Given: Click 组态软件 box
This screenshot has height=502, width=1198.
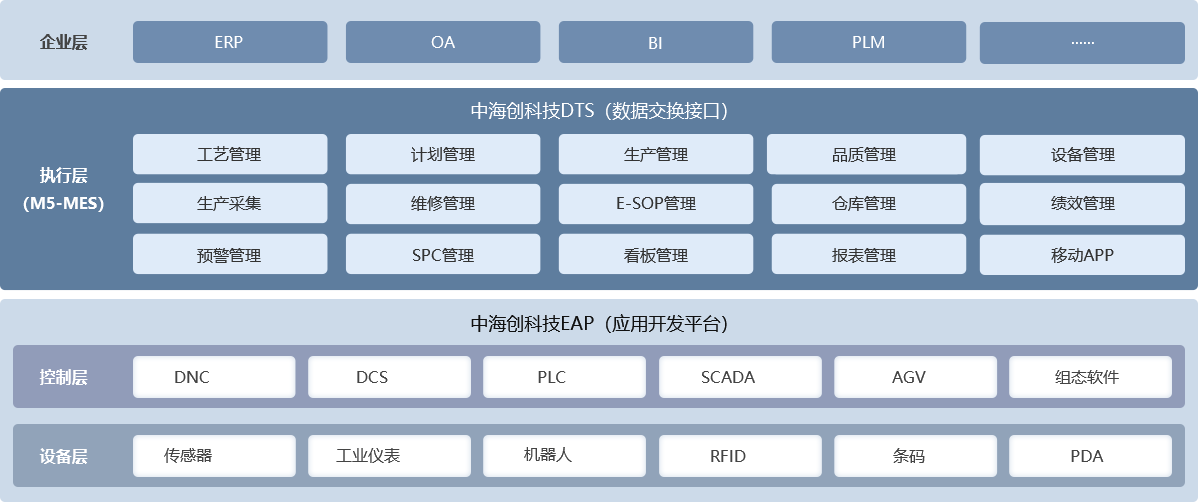Looking at the screenshot, I should (1090, 377).
